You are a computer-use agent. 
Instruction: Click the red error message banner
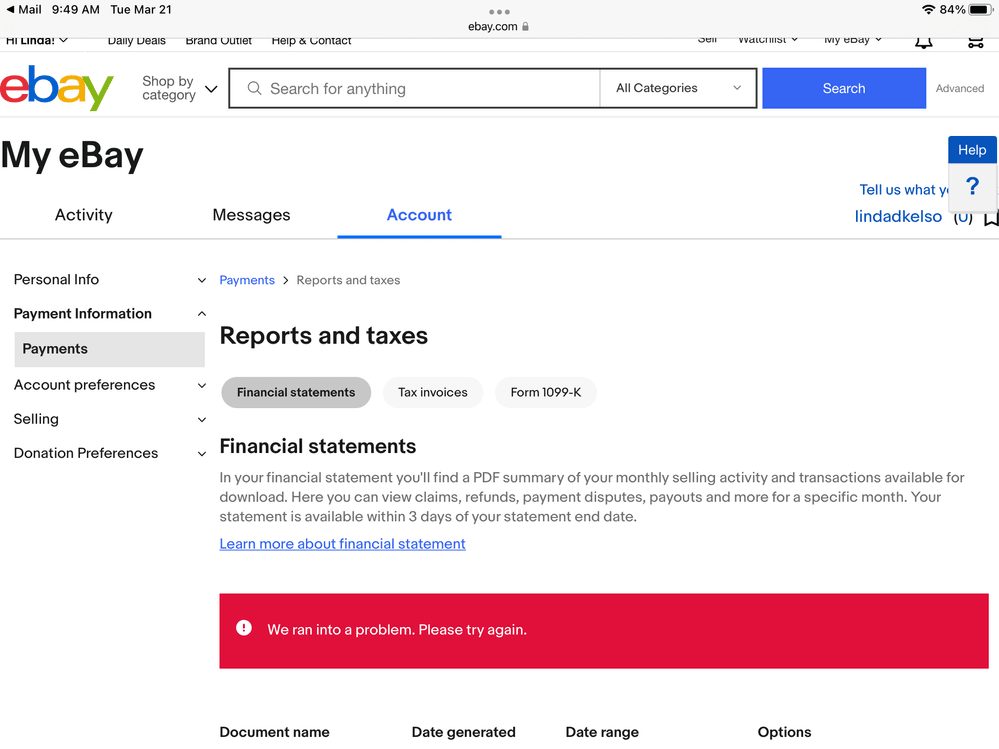tap(603, 631)
